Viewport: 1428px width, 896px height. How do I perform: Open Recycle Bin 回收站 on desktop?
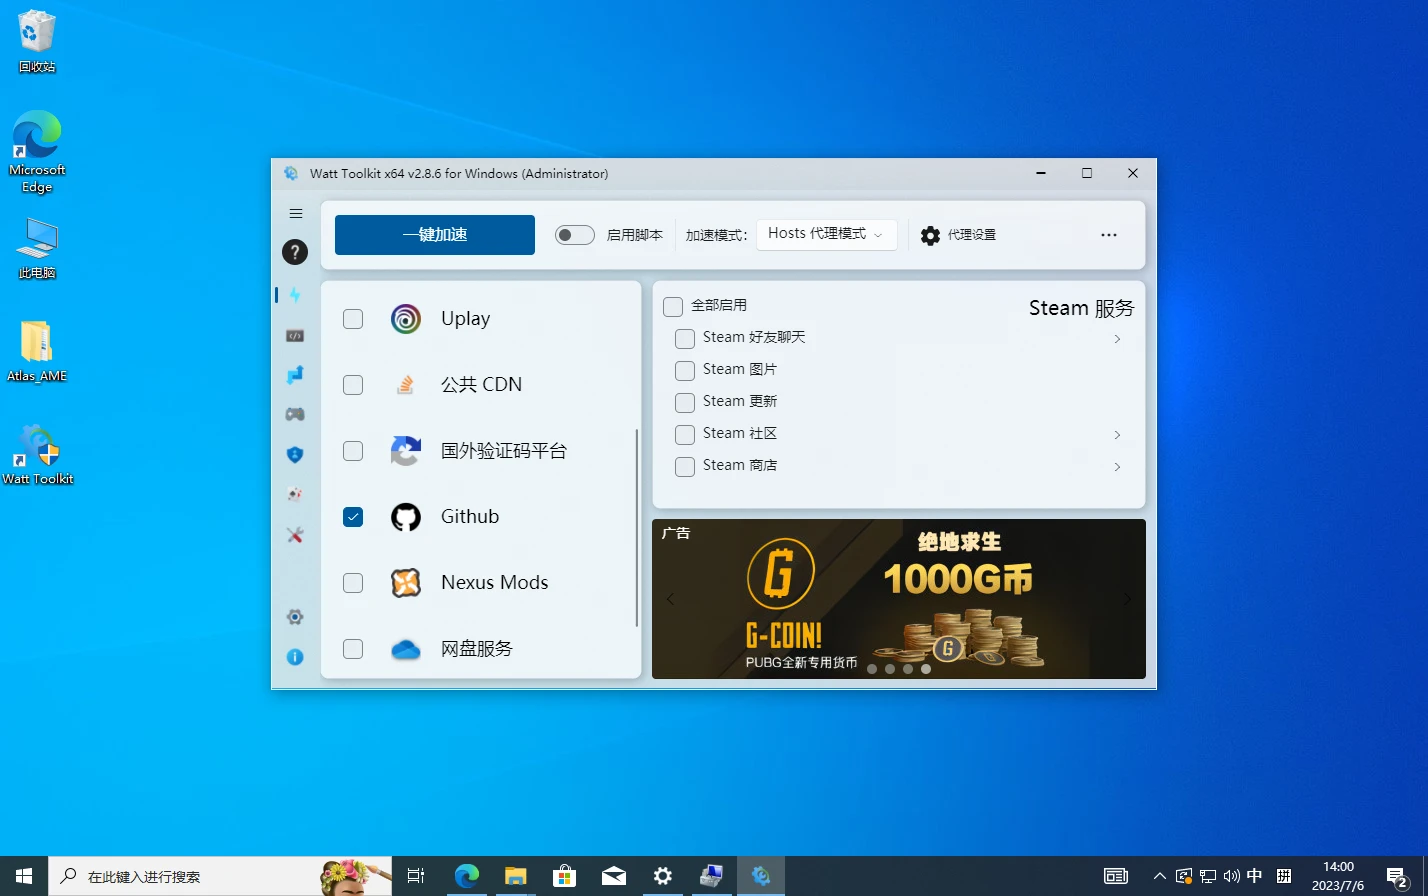point(37,42)
